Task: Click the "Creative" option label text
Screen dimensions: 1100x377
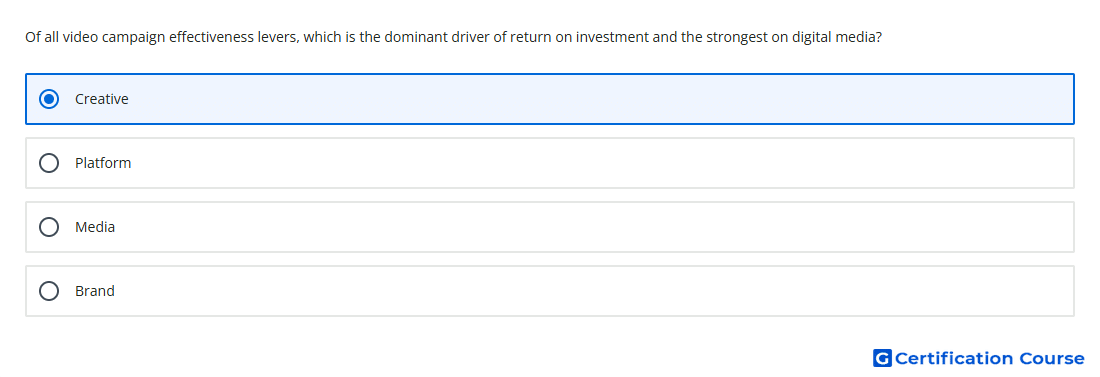Action: [x=102, y=99]
